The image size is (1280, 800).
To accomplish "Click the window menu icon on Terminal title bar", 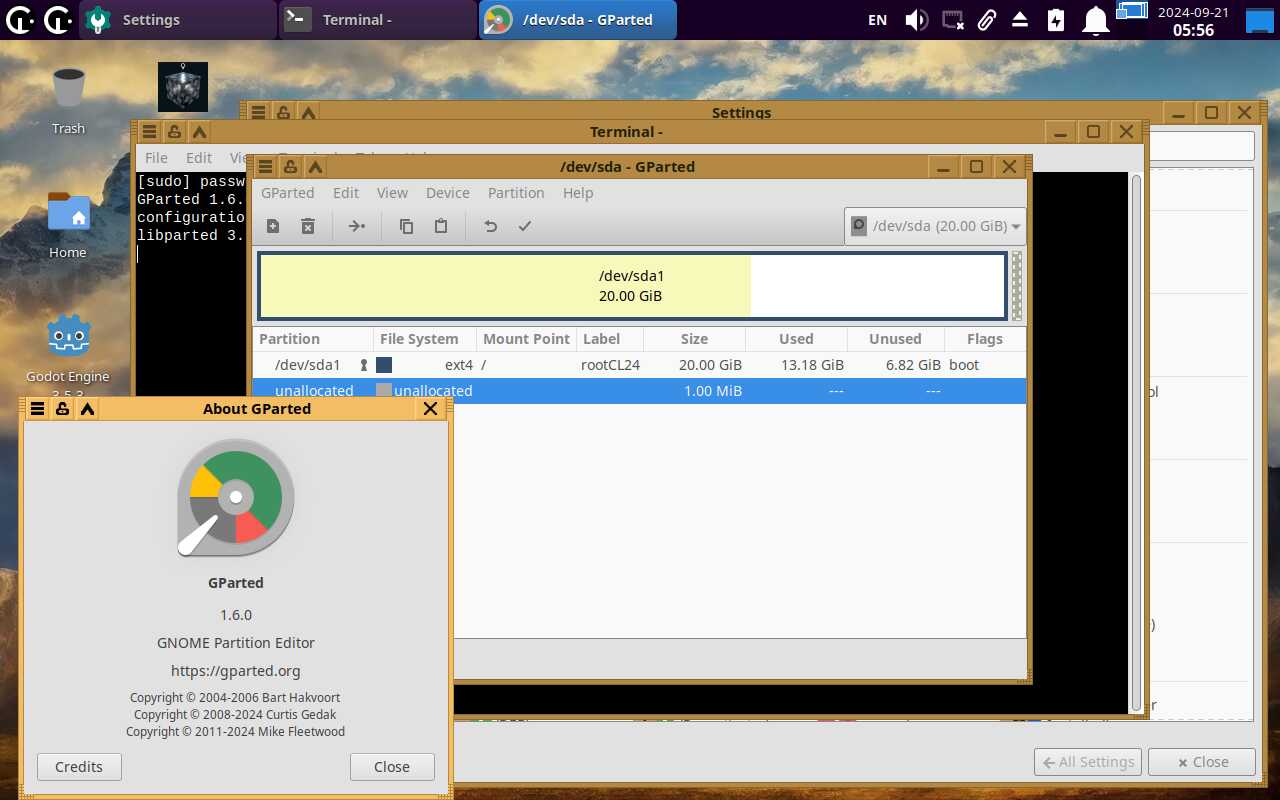I will point(148,132).
